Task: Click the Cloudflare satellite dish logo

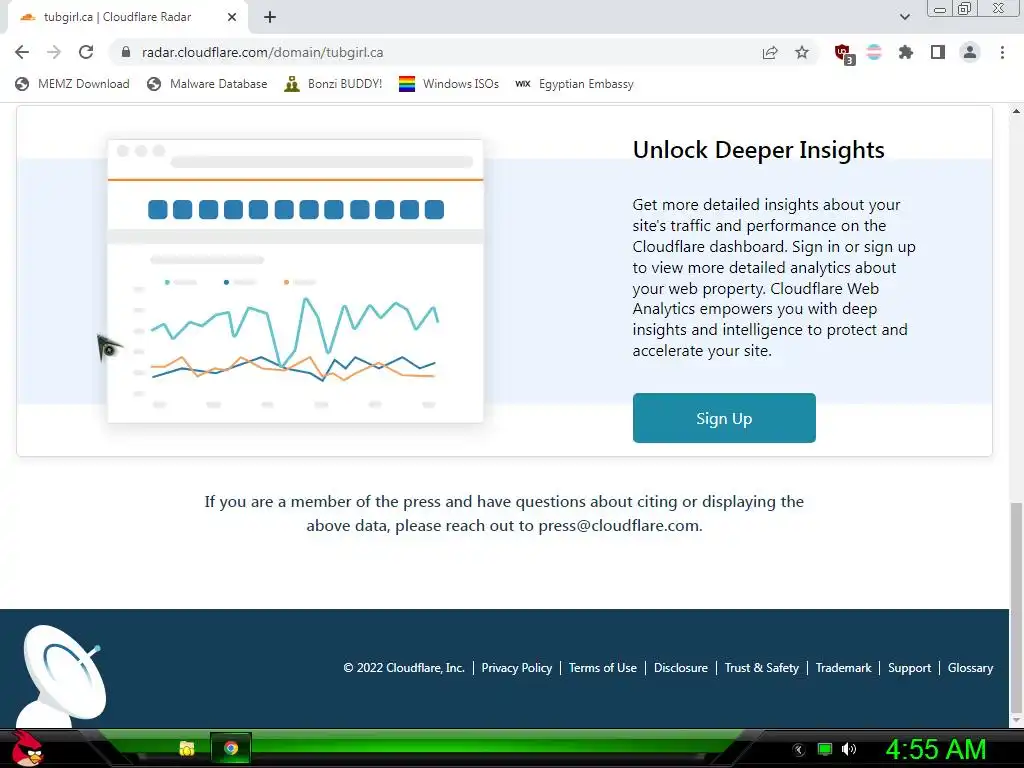Action: click(x=61, y=676)
